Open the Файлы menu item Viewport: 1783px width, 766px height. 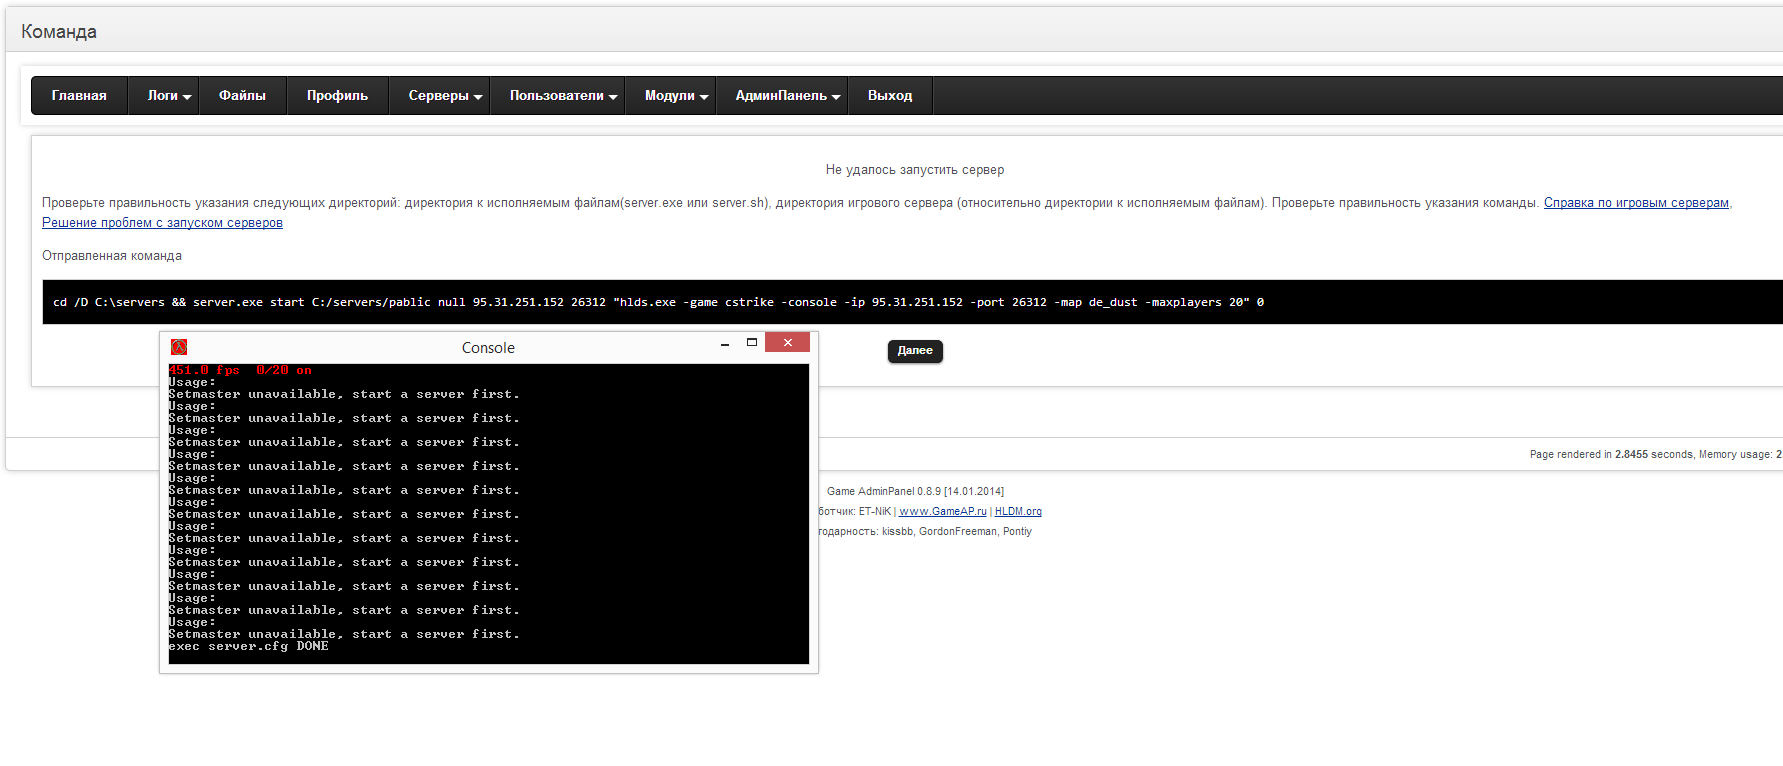click(x=242, y=96)
